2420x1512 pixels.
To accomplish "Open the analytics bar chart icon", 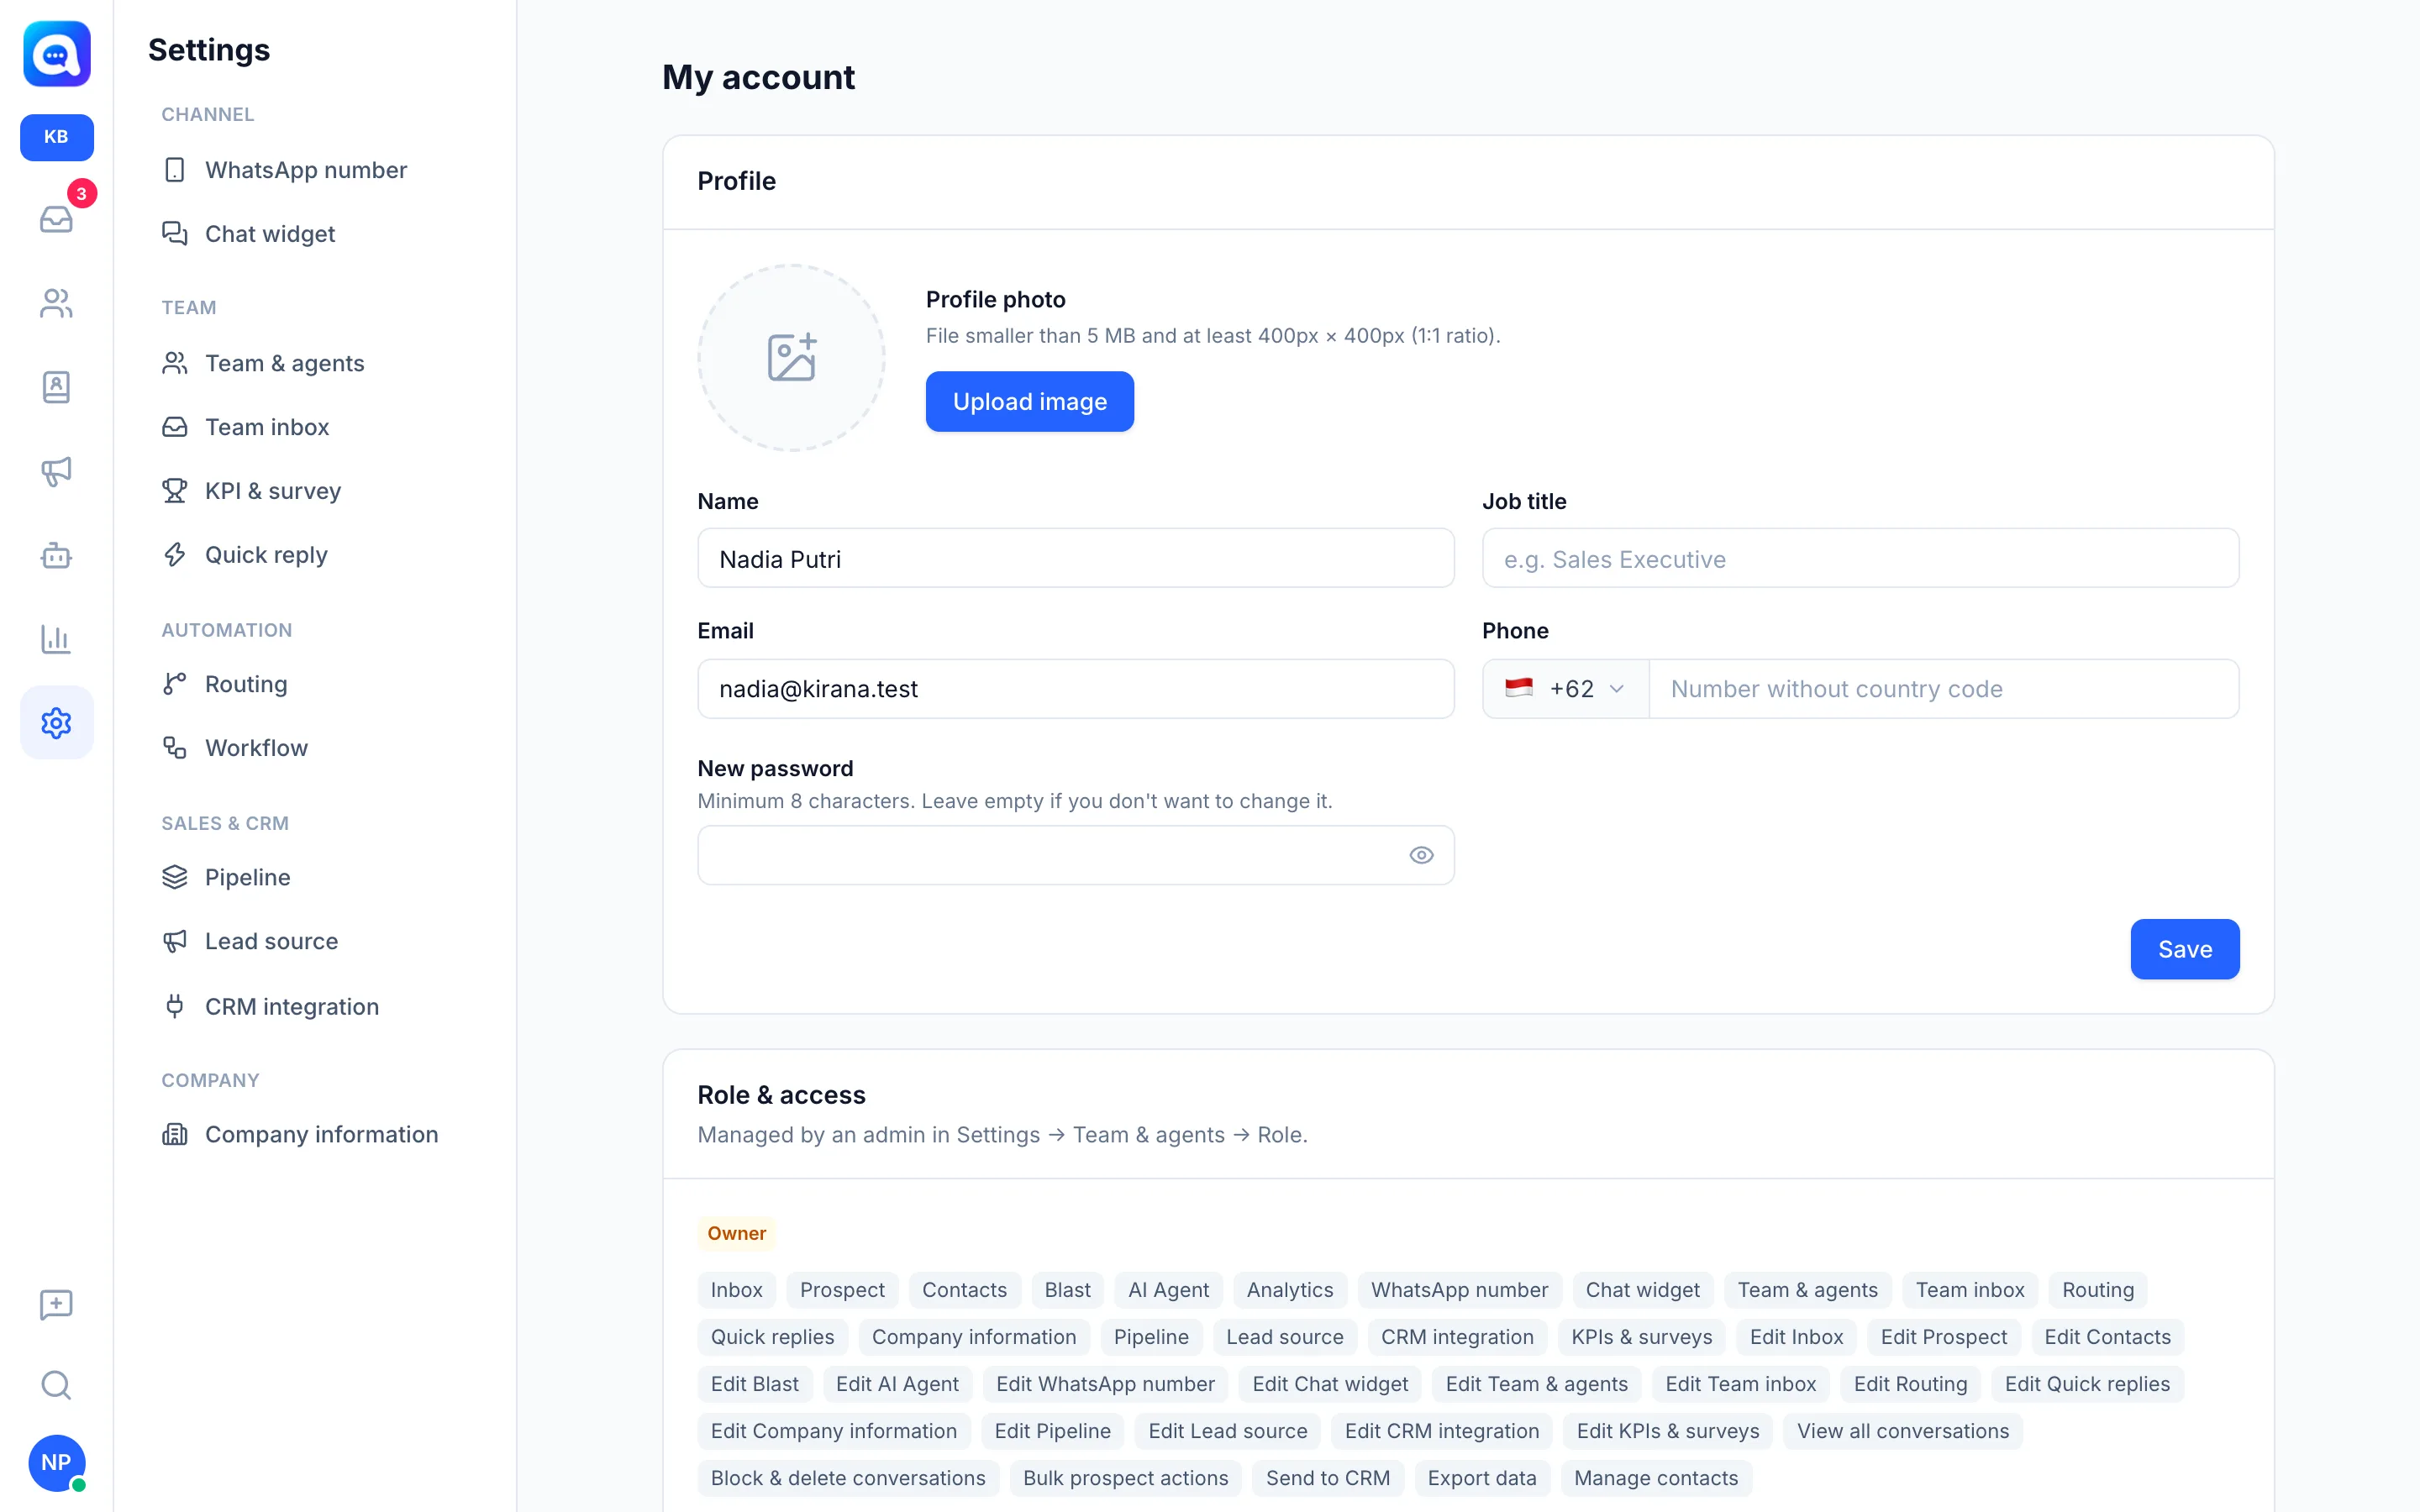I will coord(56,639).
